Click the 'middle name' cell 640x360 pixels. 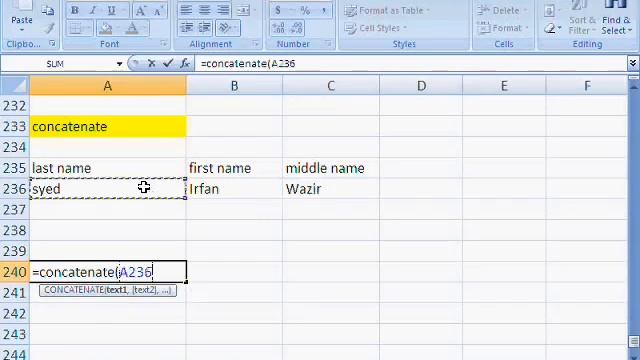(331, 168)
